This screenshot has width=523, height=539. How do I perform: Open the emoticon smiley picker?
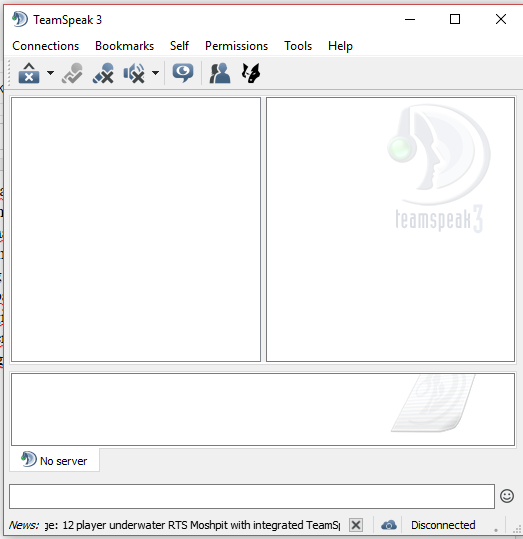coord(507,496)
